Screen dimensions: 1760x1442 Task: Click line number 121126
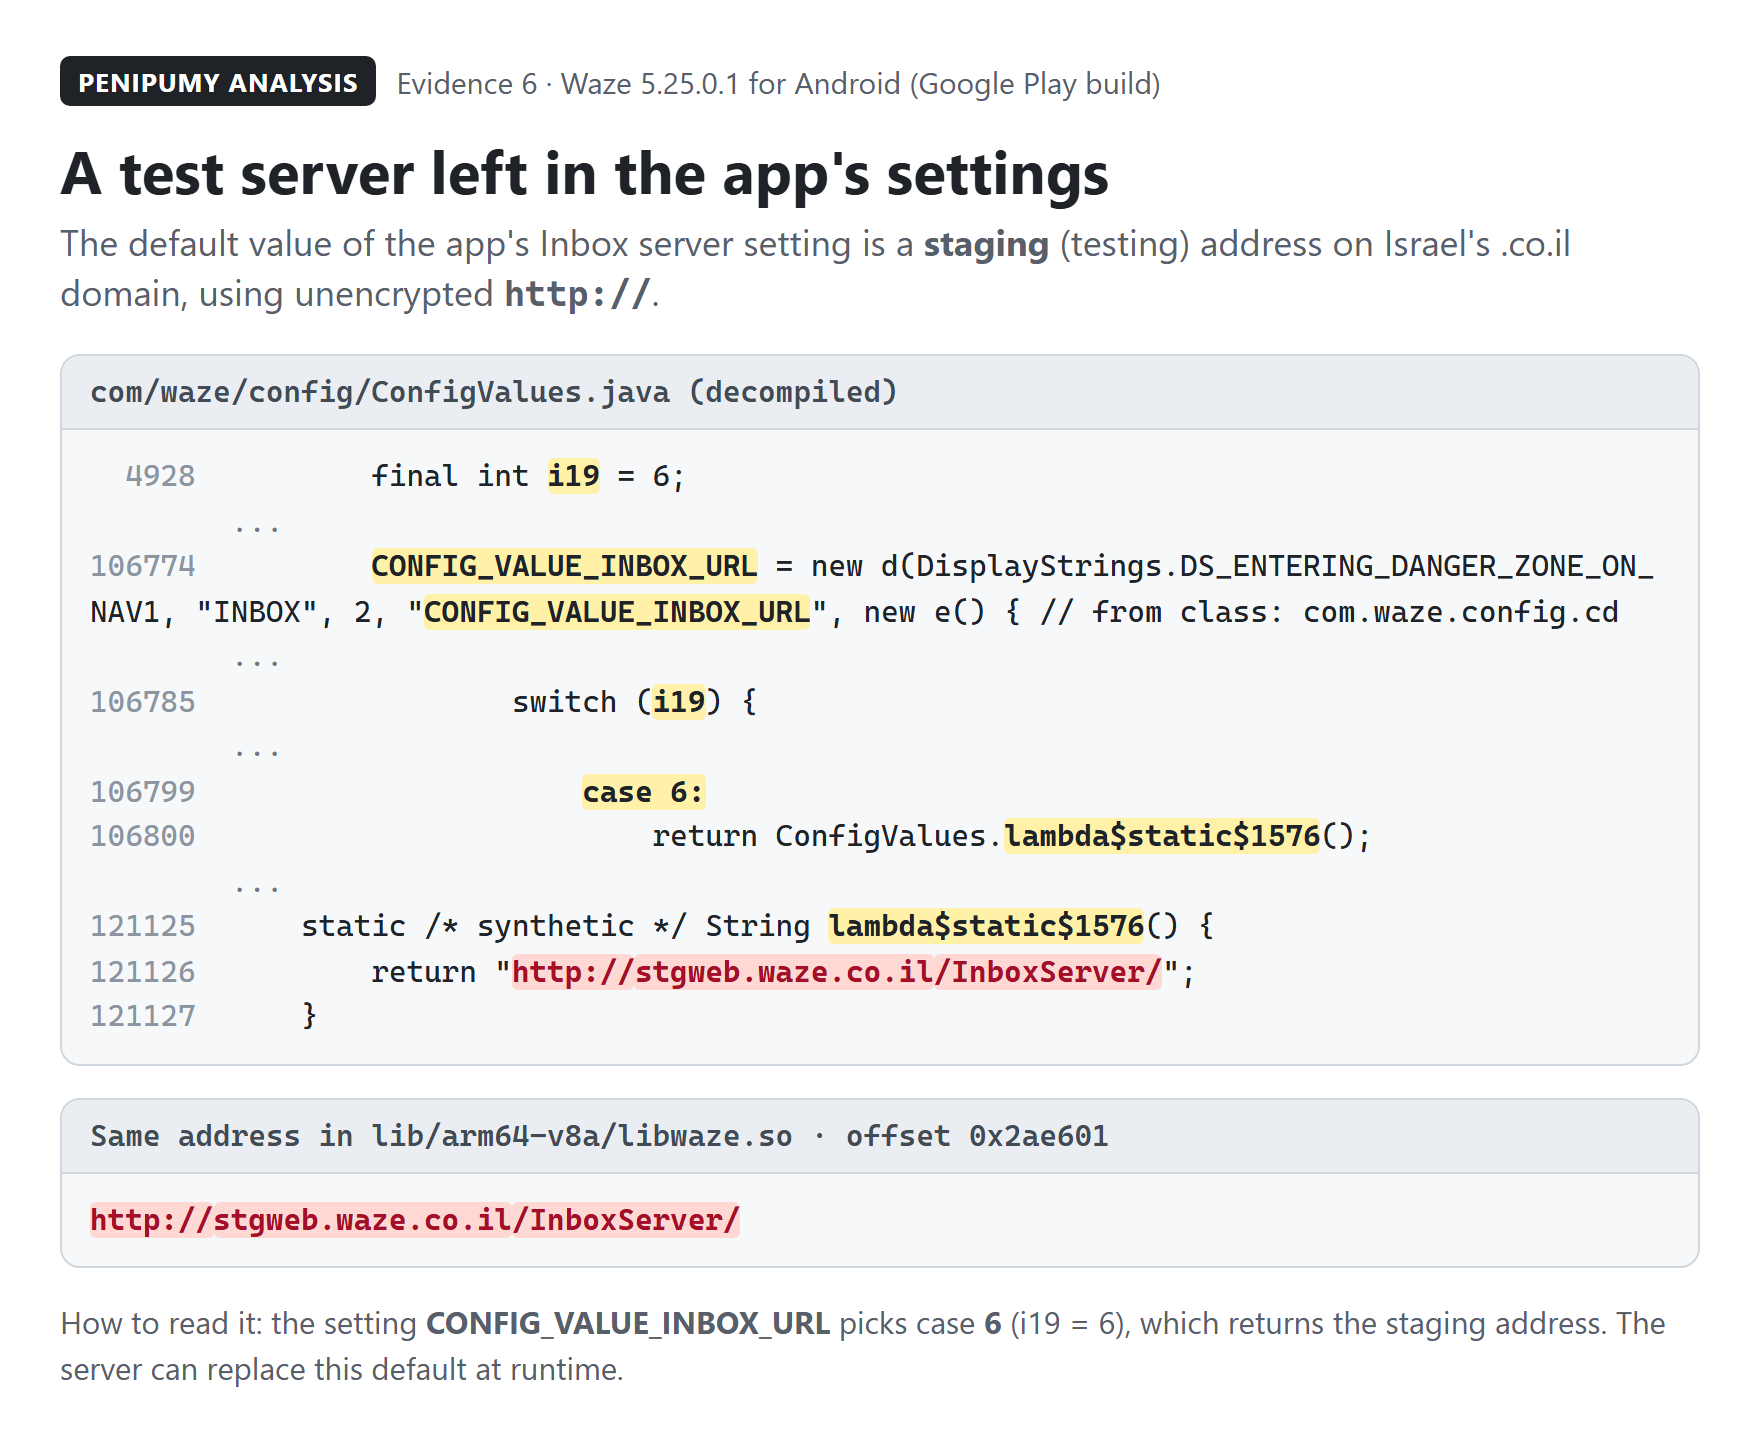click(143, 972)
